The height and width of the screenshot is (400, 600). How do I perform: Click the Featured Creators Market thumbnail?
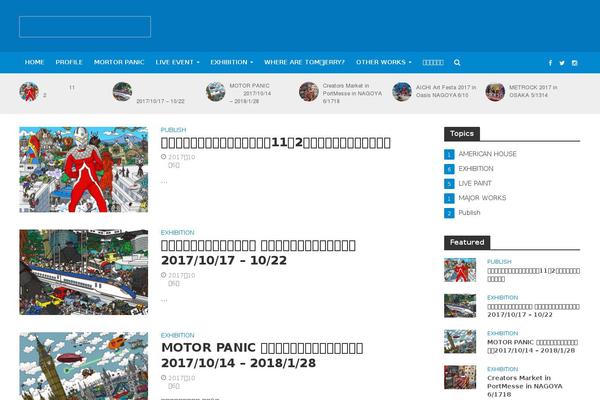coord(460,377)
